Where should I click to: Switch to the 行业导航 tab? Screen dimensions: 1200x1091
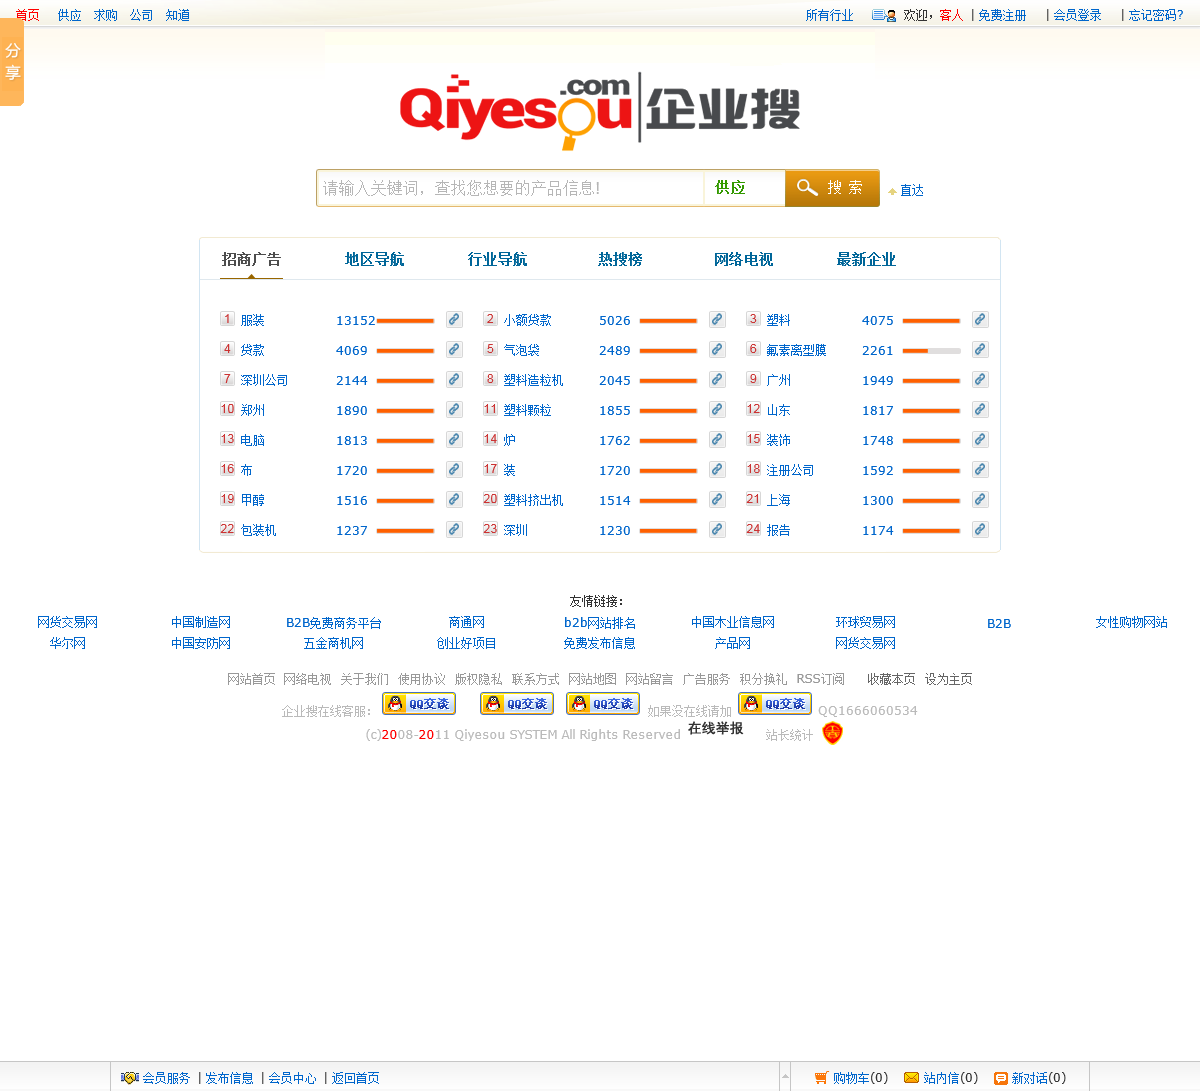(x=498, y=260)
